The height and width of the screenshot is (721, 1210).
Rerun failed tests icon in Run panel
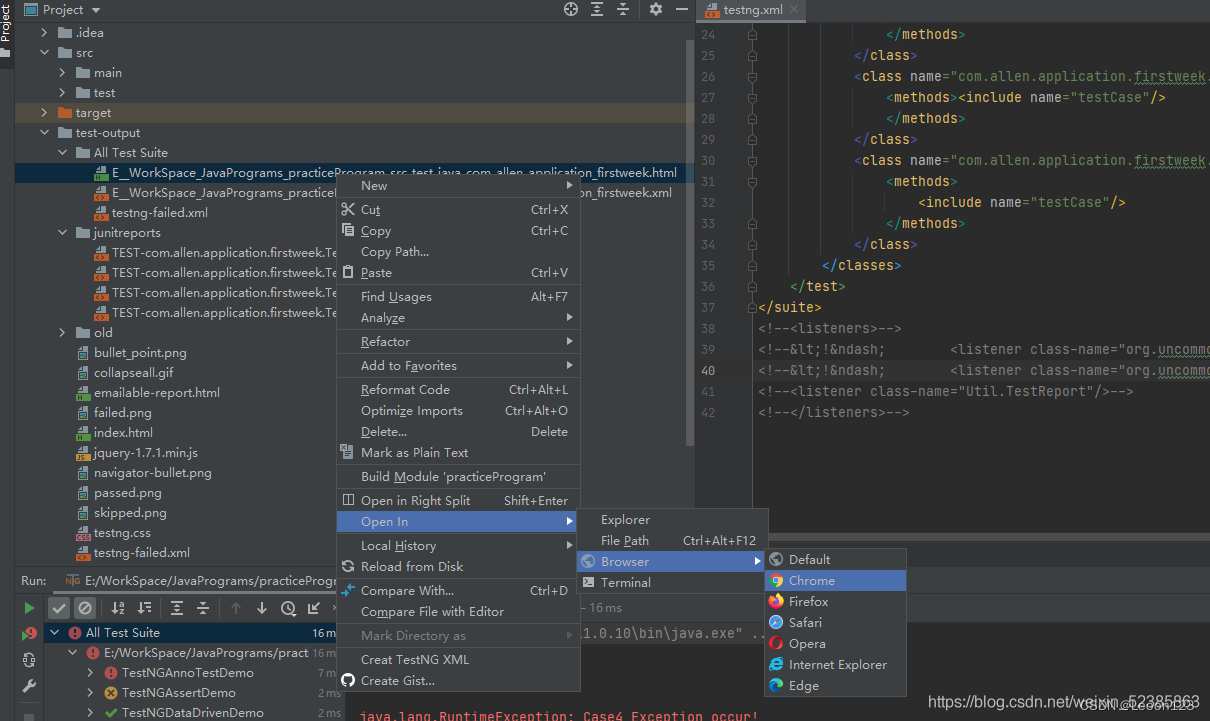click(29, 633)
